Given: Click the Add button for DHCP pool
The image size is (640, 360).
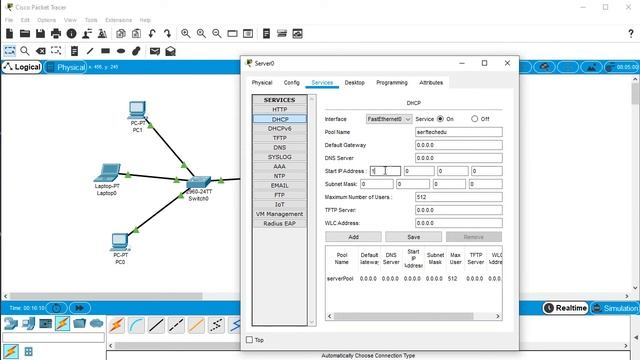Looking at the screenshot, I should [x=353, y=237].
